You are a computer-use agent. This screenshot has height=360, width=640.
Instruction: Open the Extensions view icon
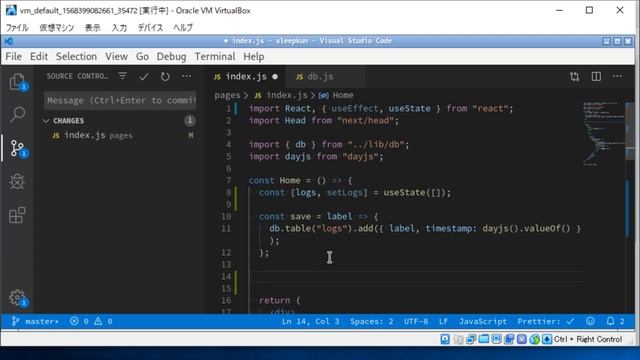coord(18,215)
